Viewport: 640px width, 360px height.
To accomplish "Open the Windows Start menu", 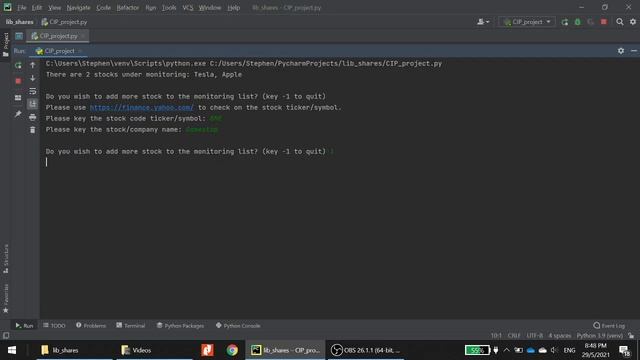I will 12,350.
